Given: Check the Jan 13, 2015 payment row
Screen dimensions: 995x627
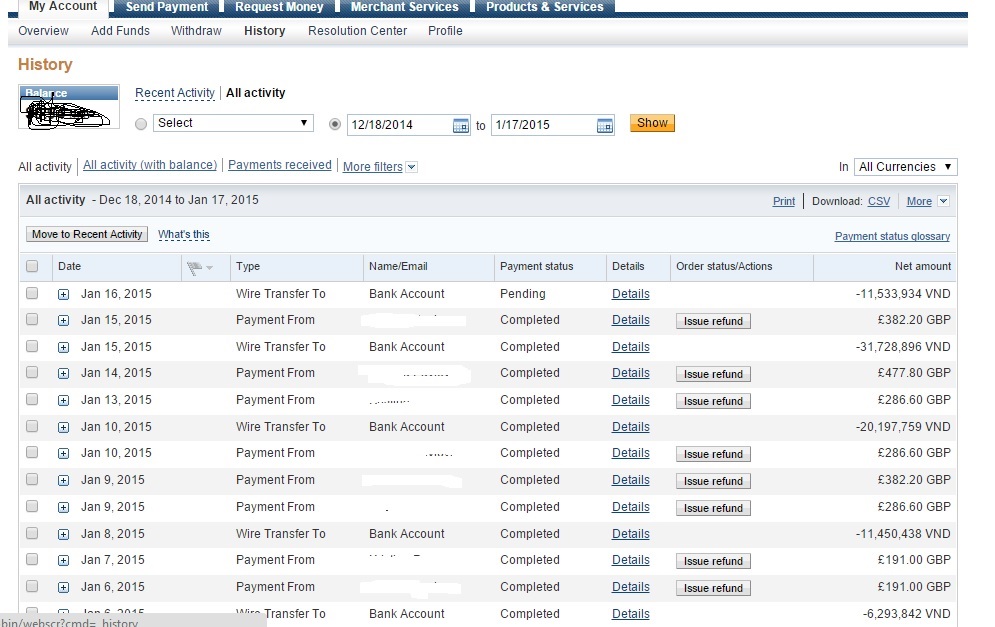Looking at the screenshot, I should click(32, 399).
